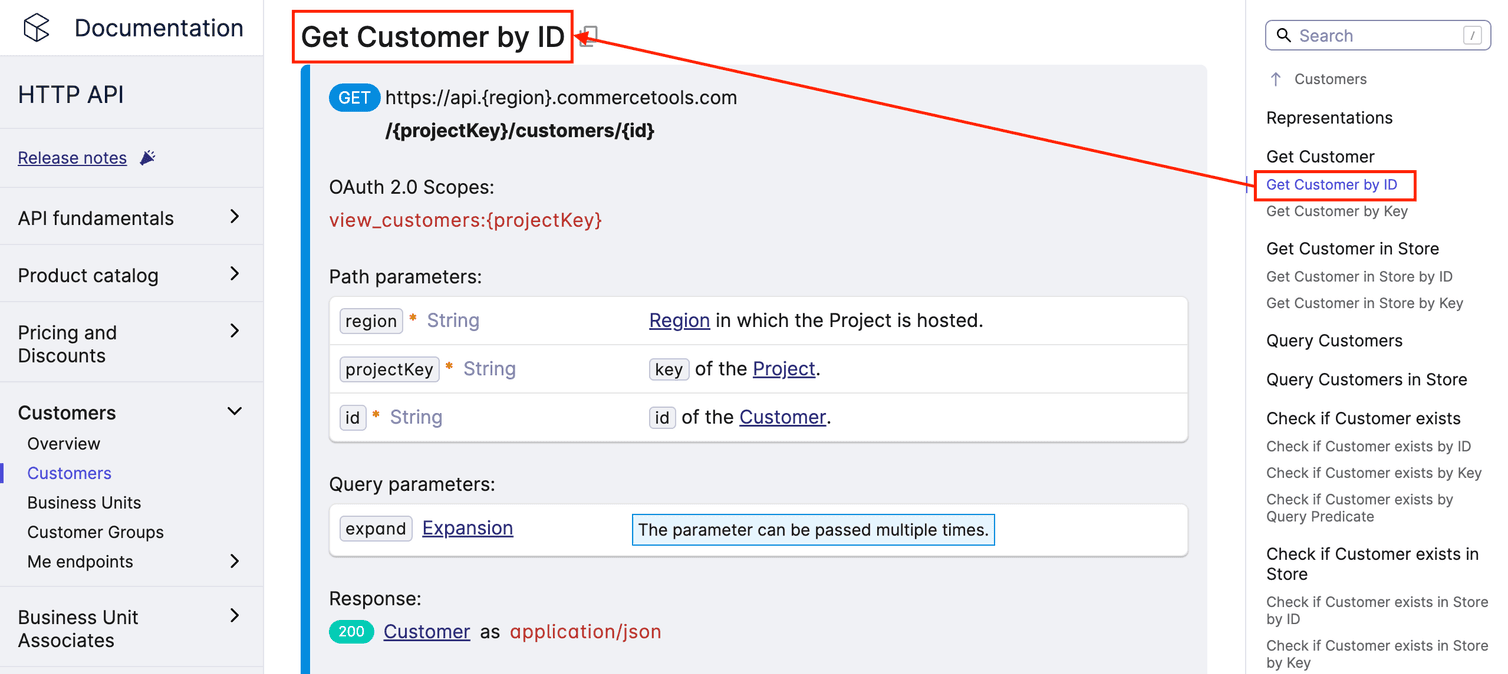
Task: Click the commercetools cube logo
Action: [36, 28]
